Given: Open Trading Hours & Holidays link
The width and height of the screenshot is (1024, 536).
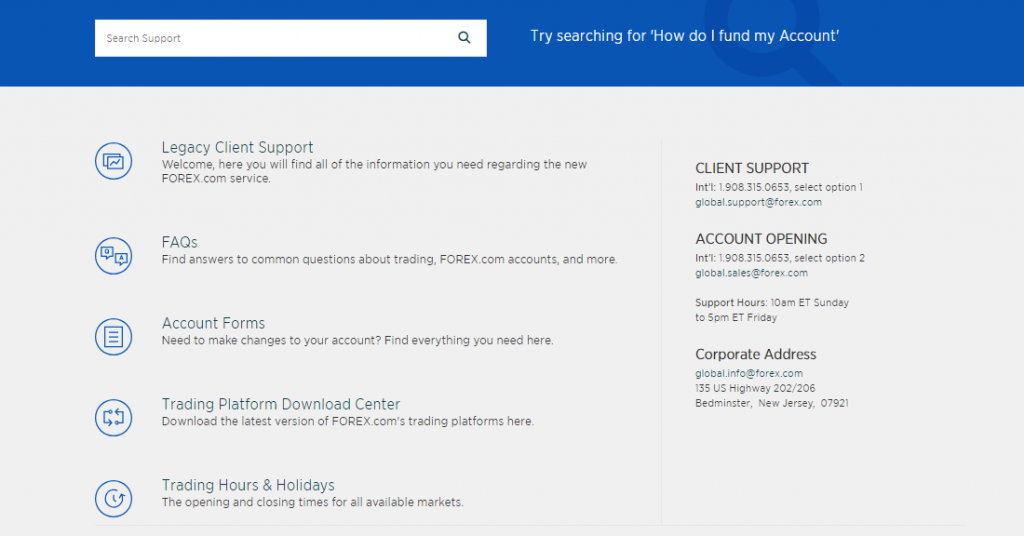Looking at the screenshot, I should [x=248, y=485].
